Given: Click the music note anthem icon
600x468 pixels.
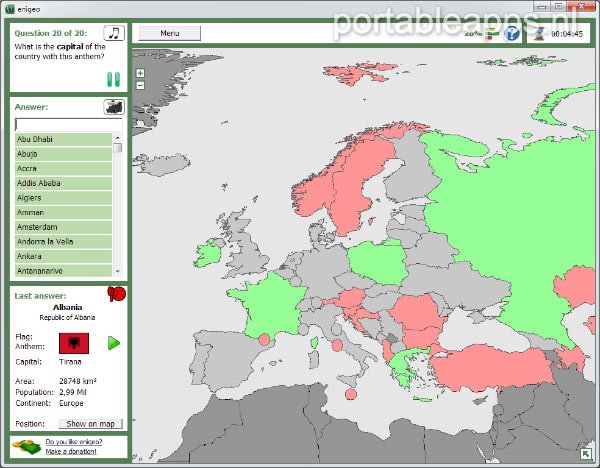Looking at the screenshot, I should click(115, 33).
